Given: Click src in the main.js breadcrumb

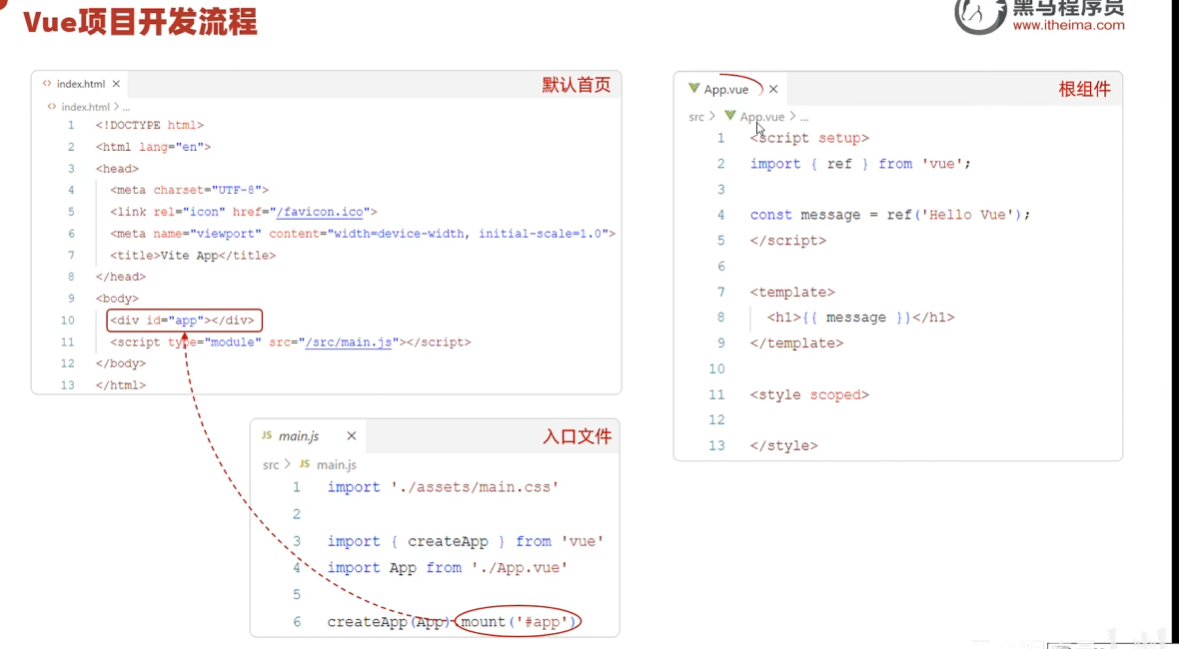Looking at the screenshot, I should (x=271, y=465).
